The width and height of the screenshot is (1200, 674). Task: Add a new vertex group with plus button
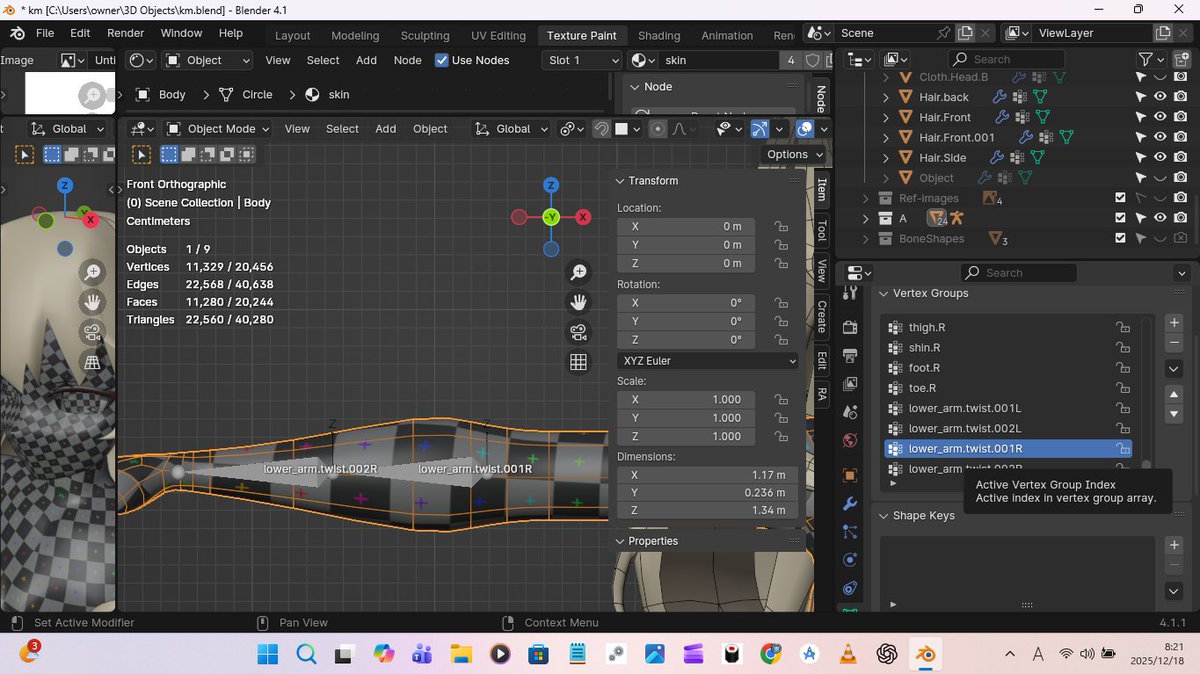1174,323
